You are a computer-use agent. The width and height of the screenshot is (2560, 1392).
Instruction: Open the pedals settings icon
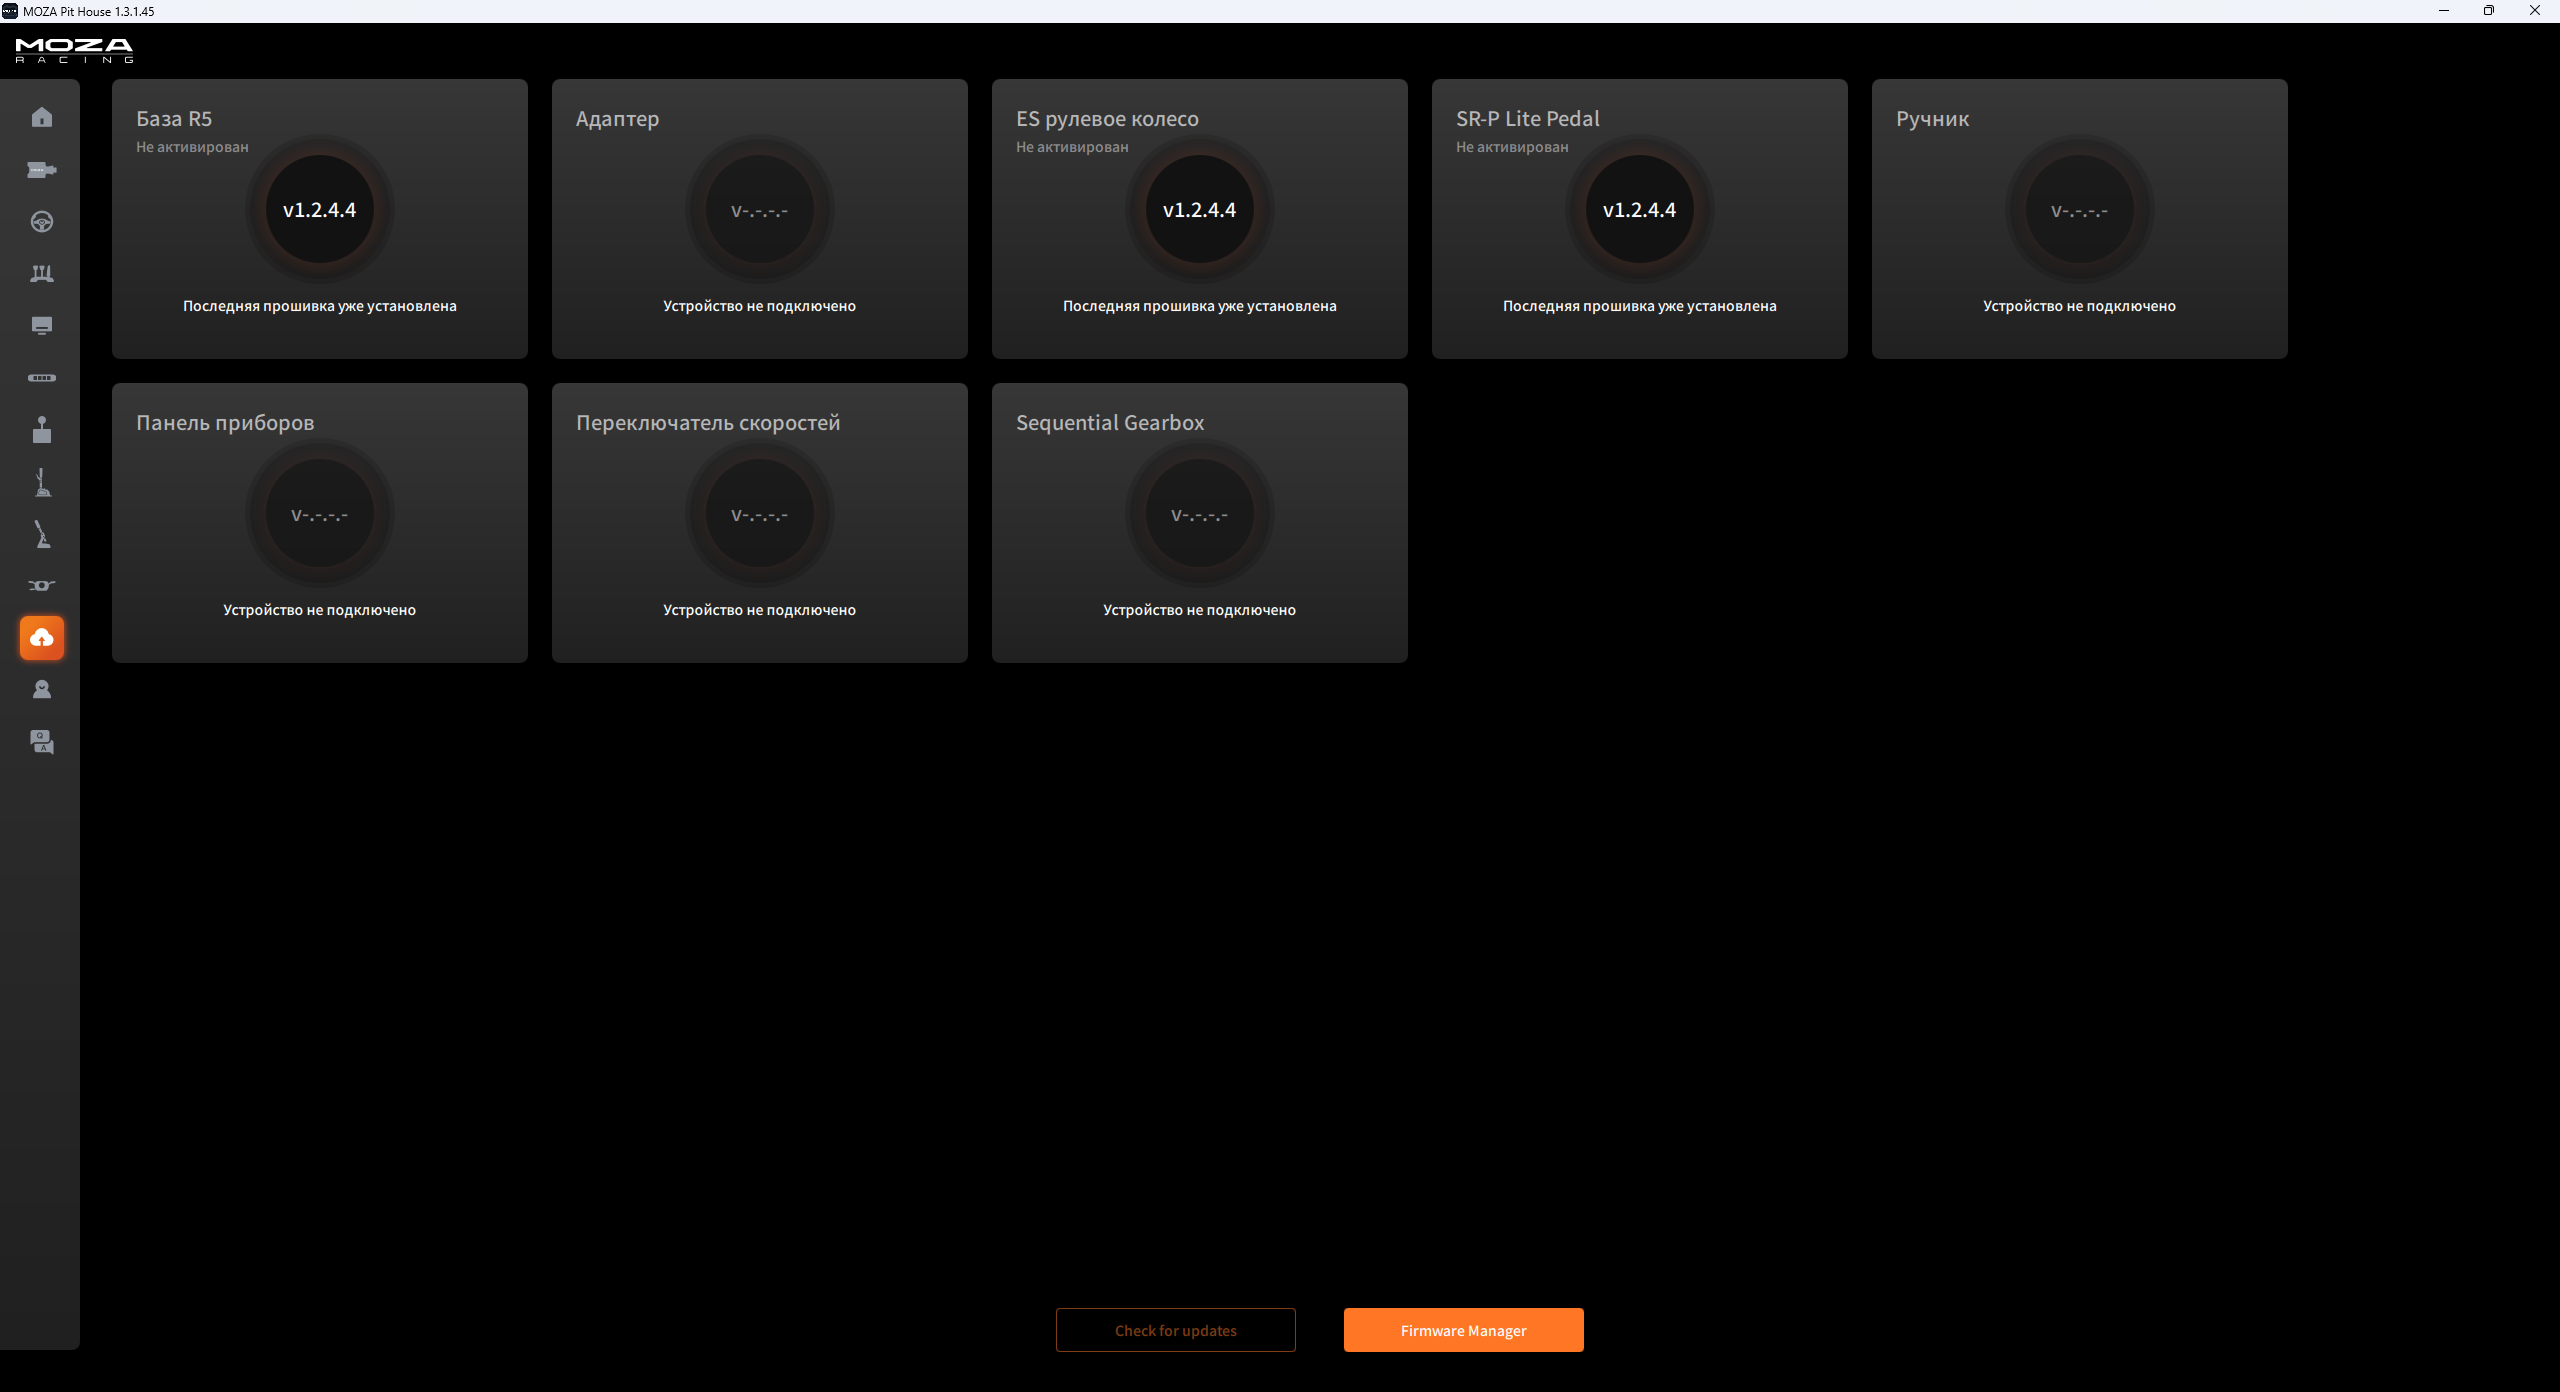[x=42, y=274]
